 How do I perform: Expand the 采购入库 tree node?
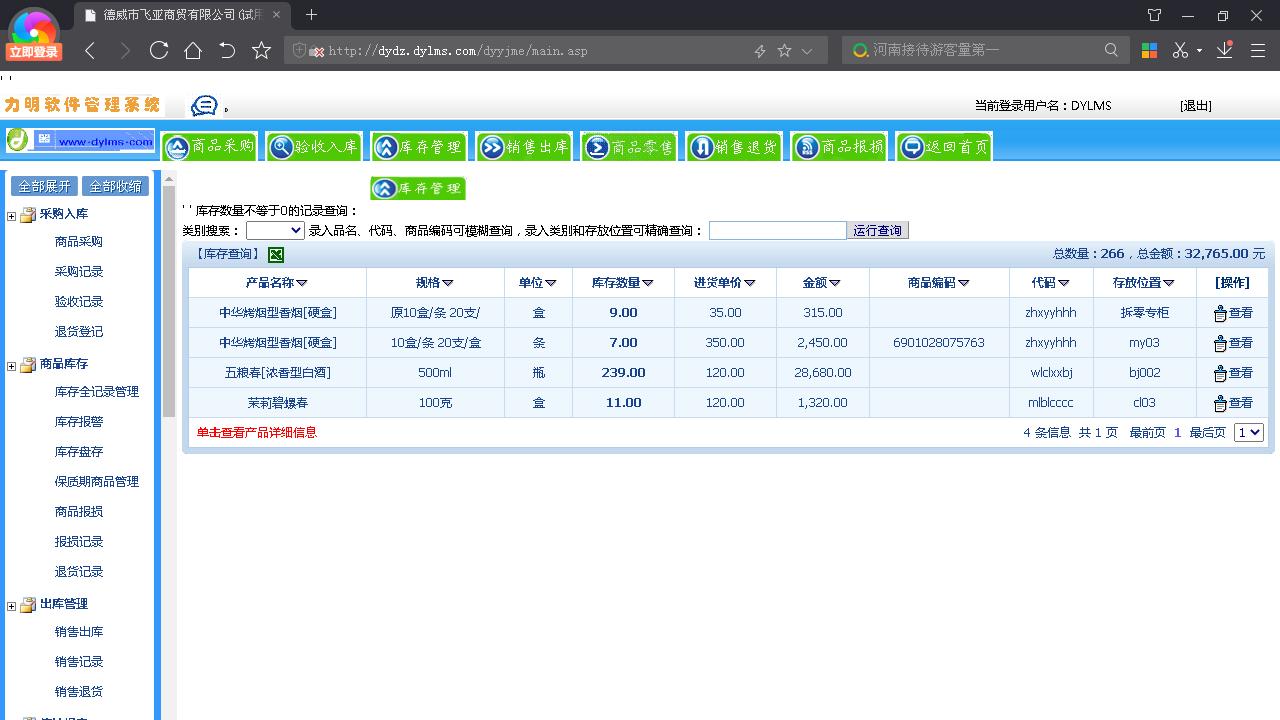[x=12, y=216]
